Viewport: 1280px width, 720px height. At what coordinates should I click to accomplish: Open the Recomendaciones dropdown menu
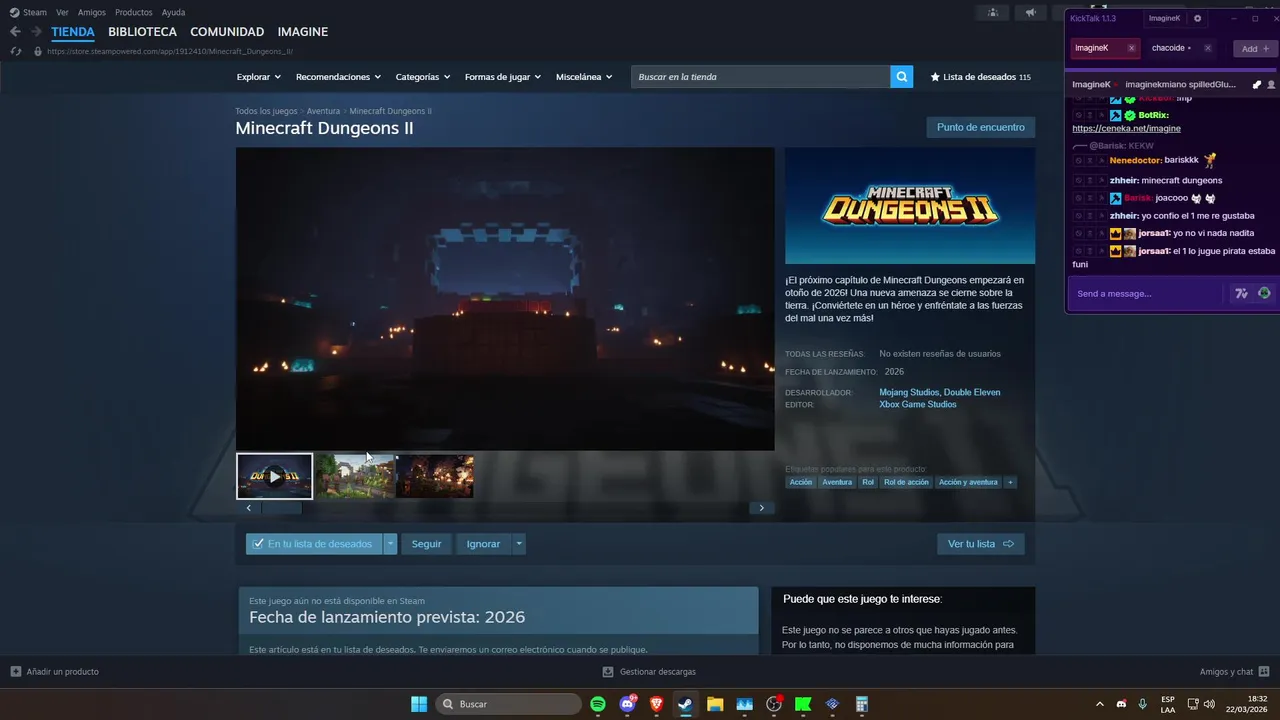(x=338, y=77)
